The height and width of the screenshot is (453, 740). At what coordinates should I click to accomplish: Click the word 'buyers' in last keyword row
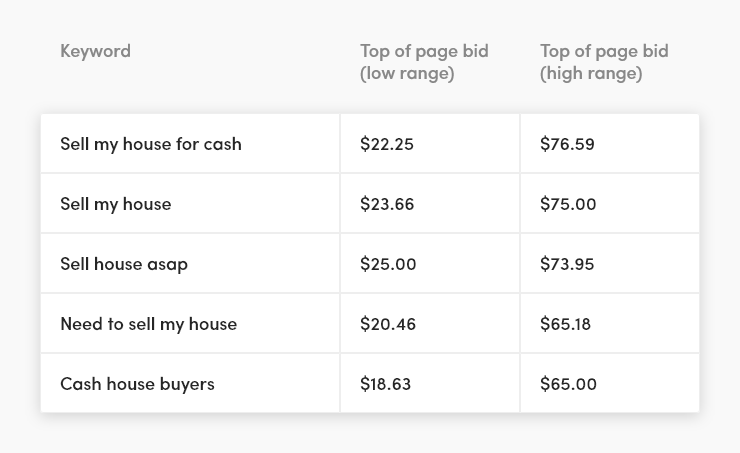click(x=187, y=385)
